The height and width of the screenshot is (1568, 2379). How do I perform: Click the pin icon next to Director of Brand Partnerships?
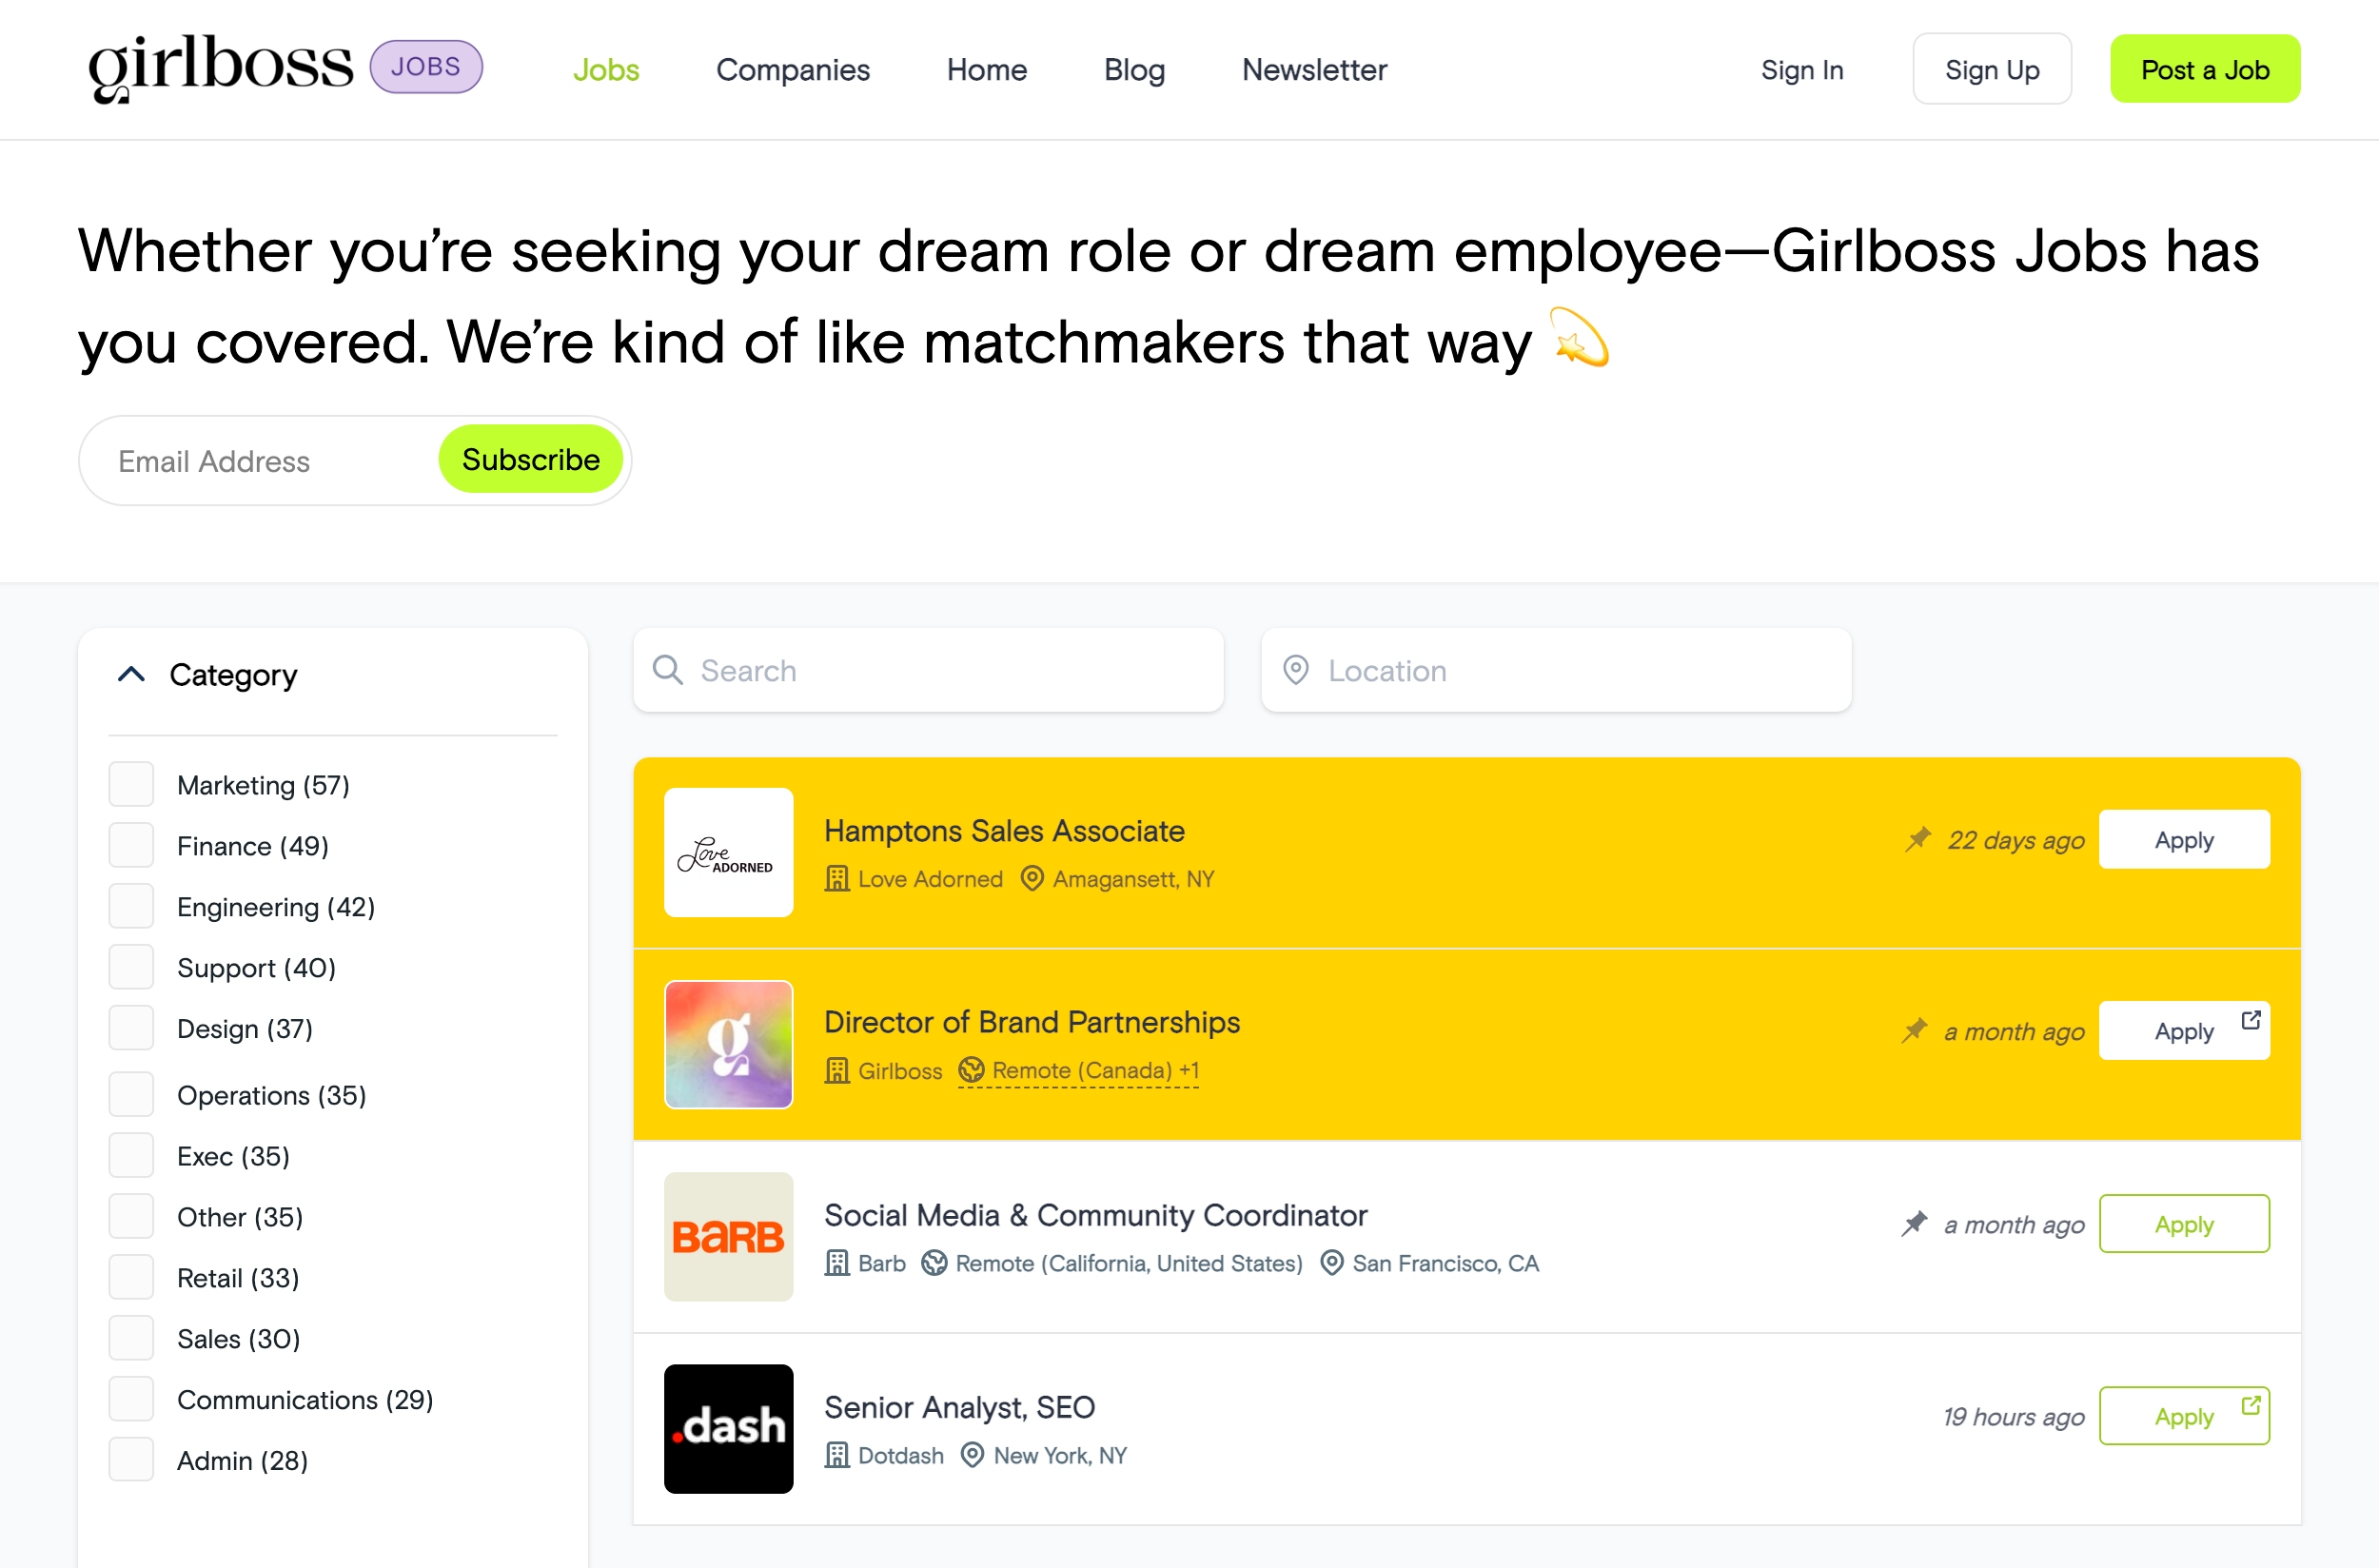(x=1918, y=1030)
